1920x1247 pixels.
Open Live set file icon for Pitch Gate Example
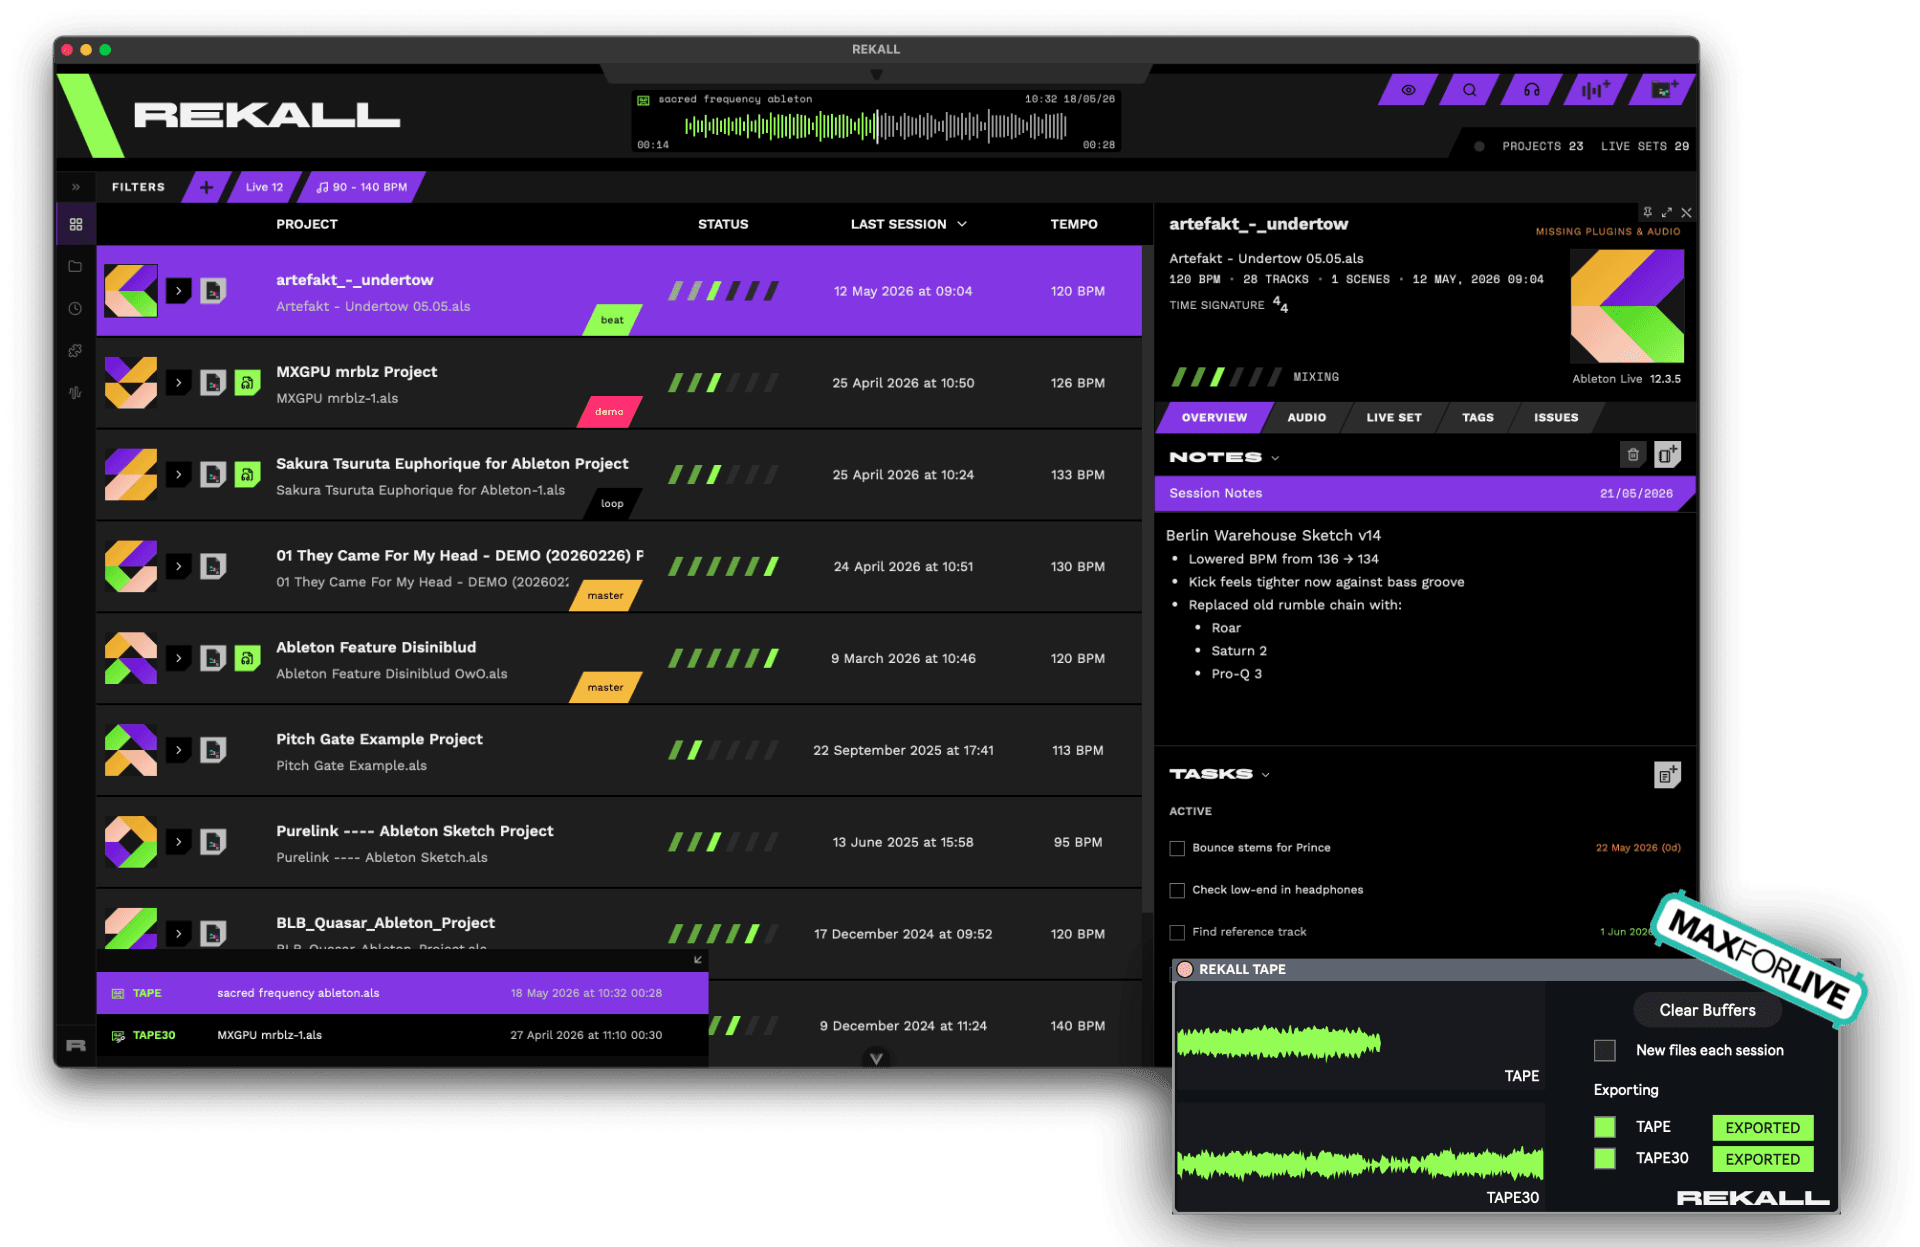(213, 750)
